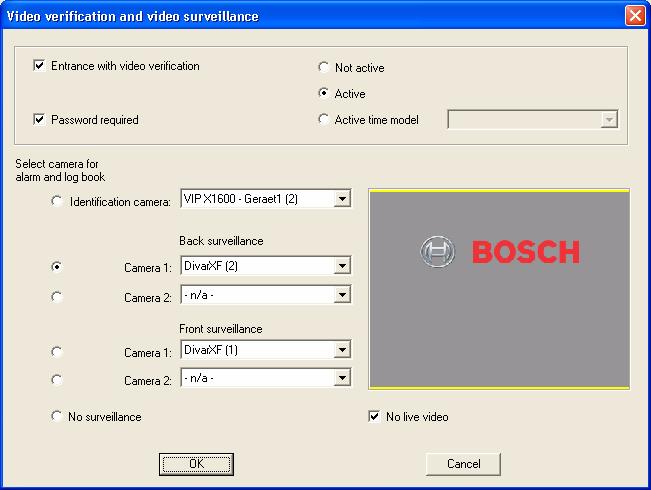Image resolution: width=651 pixels, height=490 pixels.
Task: Click the dialog title bar text
Action: click(133, 16)
